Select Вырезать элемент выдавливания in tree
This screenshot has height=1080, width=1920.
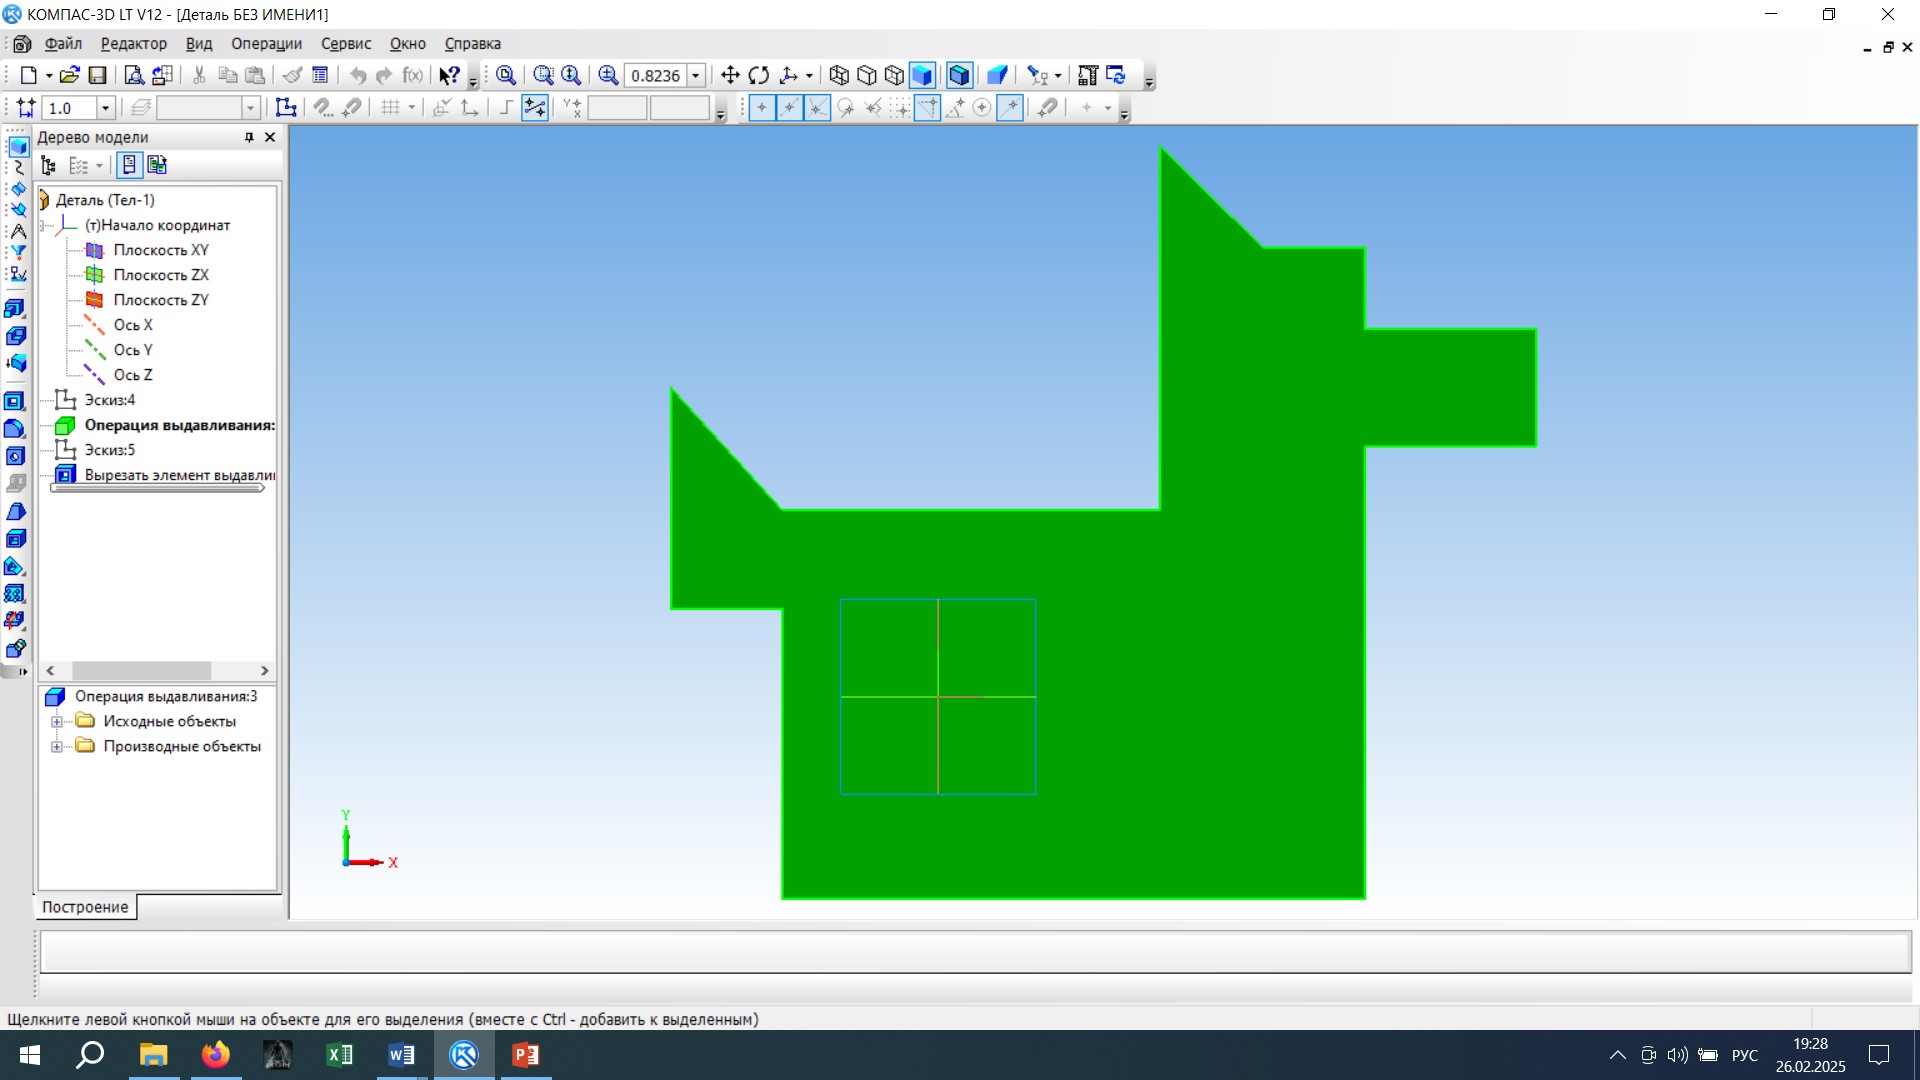coord(180,475)
